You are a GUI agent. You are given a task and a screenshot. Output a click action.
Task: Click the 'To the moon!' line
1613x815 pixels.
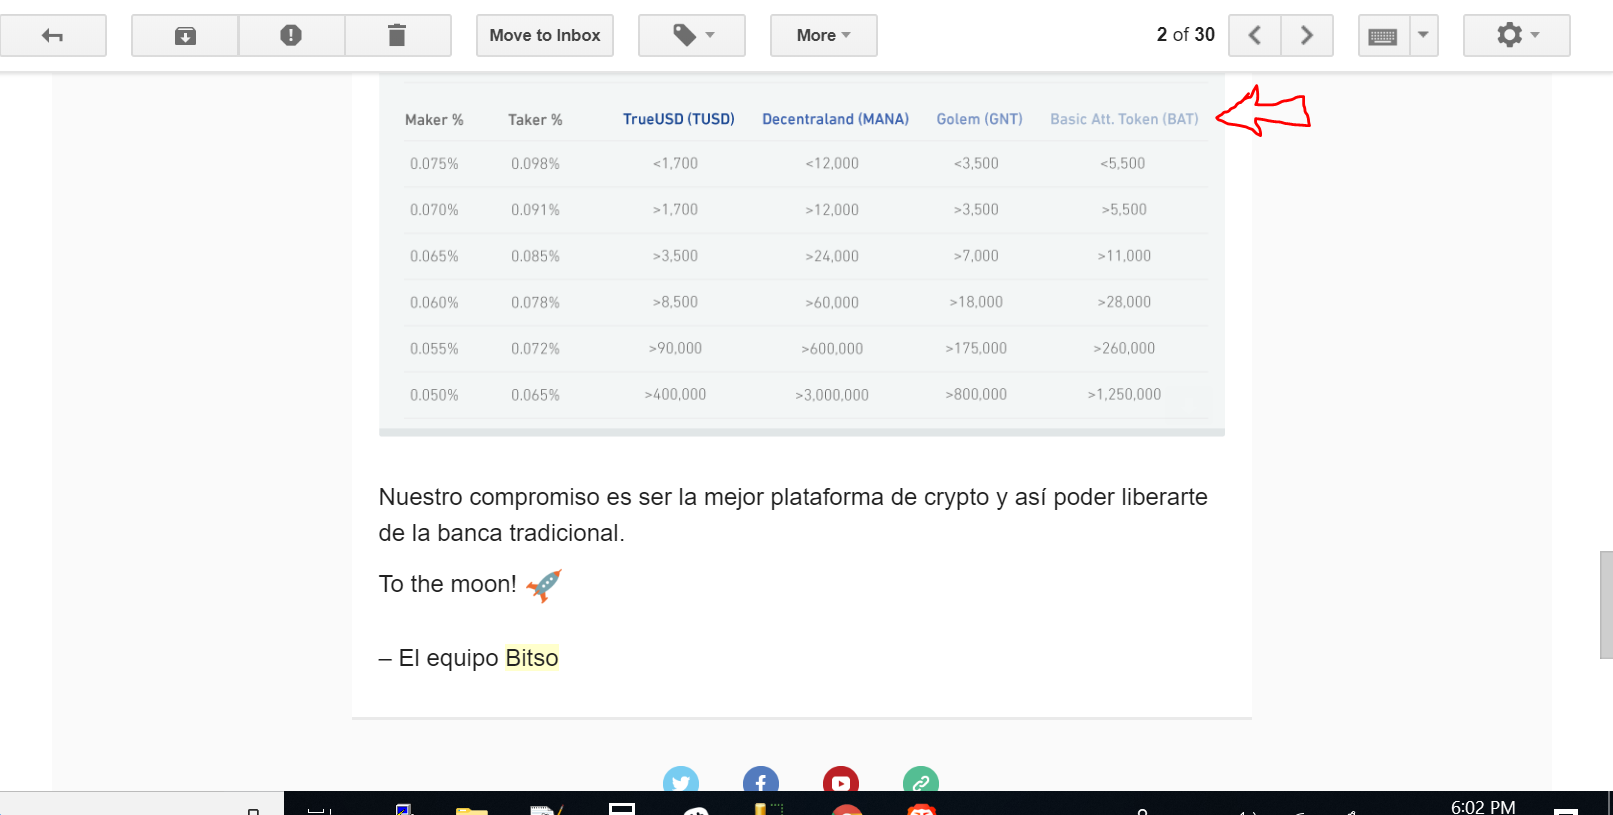click(x=448, y=584)
